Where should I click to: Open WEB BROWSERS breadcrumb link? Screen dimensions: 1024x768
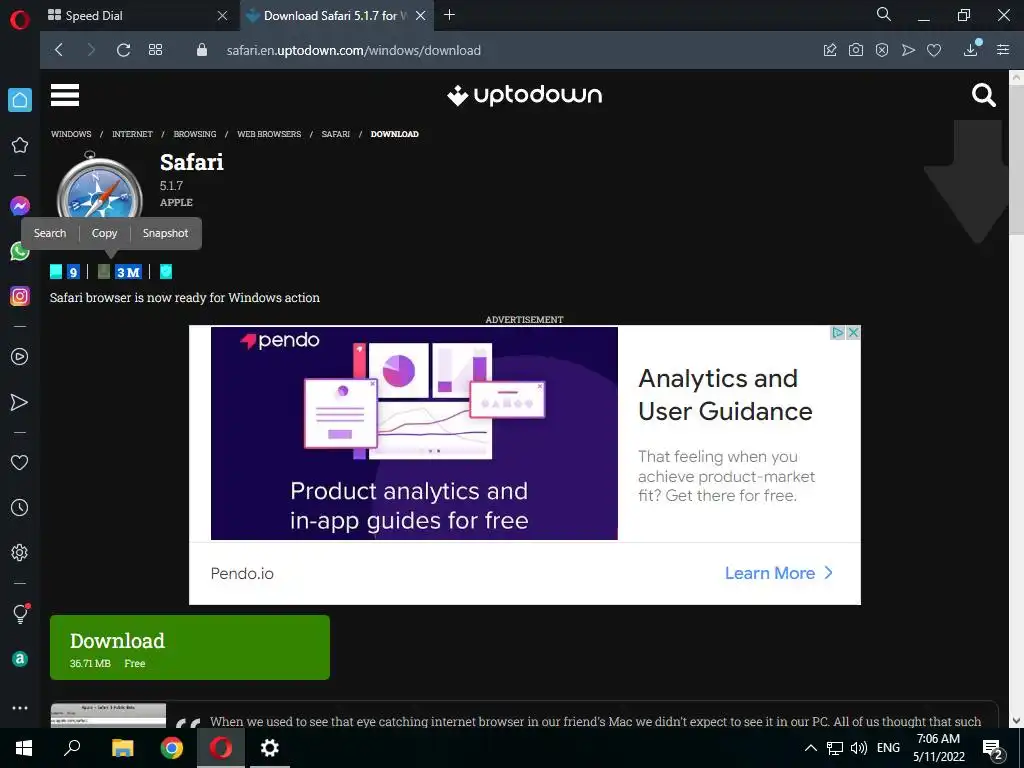pos(269,134)
